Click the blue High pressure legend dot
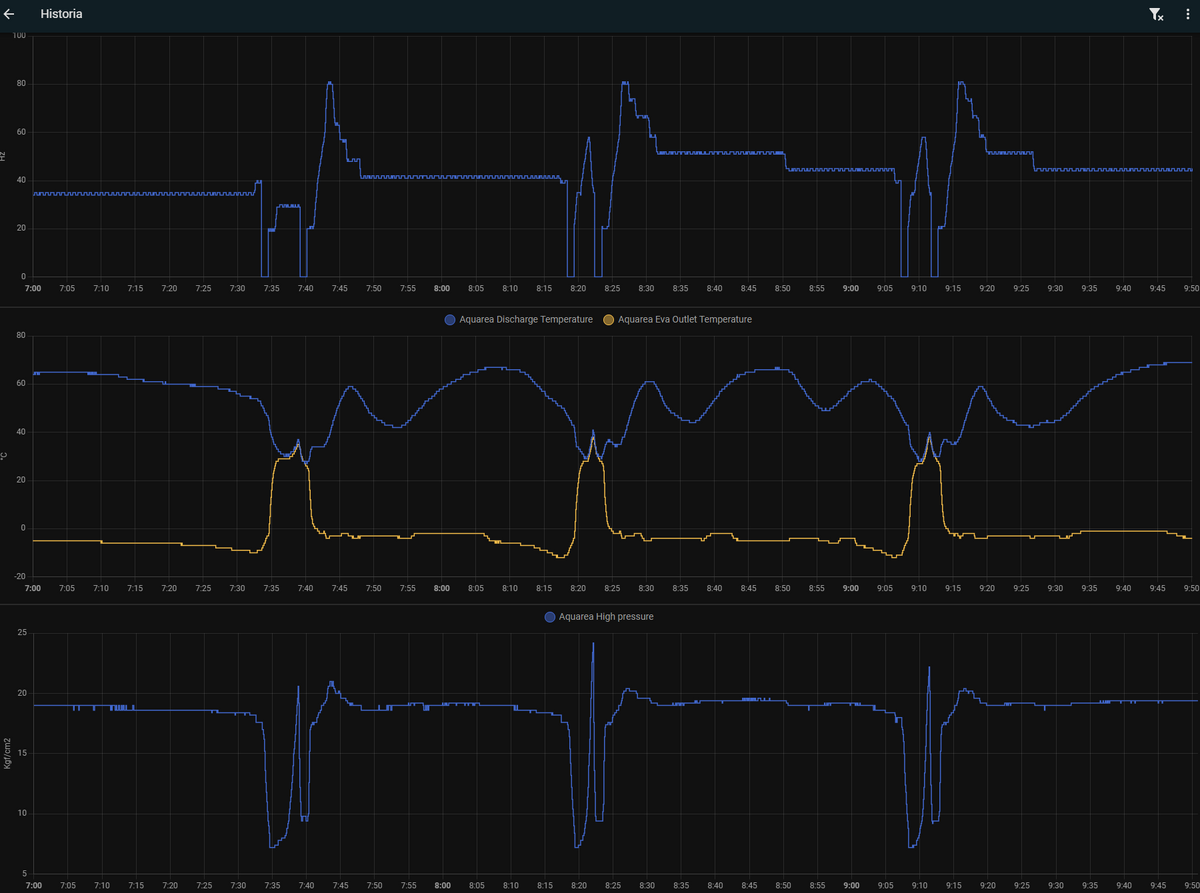The image size is (1200, 893). (550, 617)
